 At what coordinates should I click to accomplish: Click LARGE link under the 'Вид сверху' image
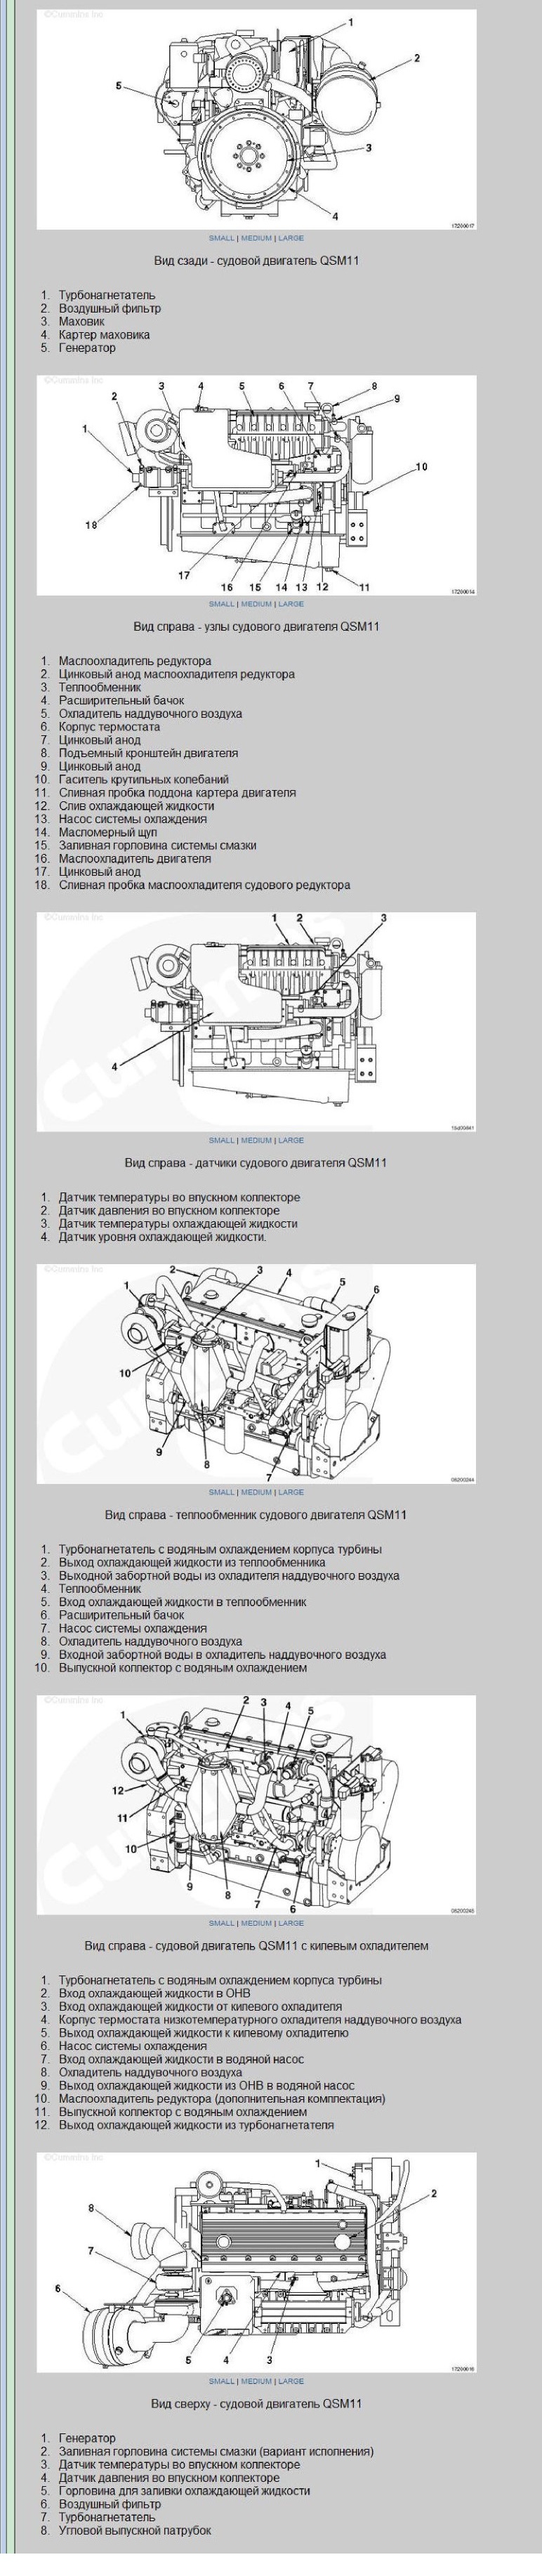[x=291, y=2381]
